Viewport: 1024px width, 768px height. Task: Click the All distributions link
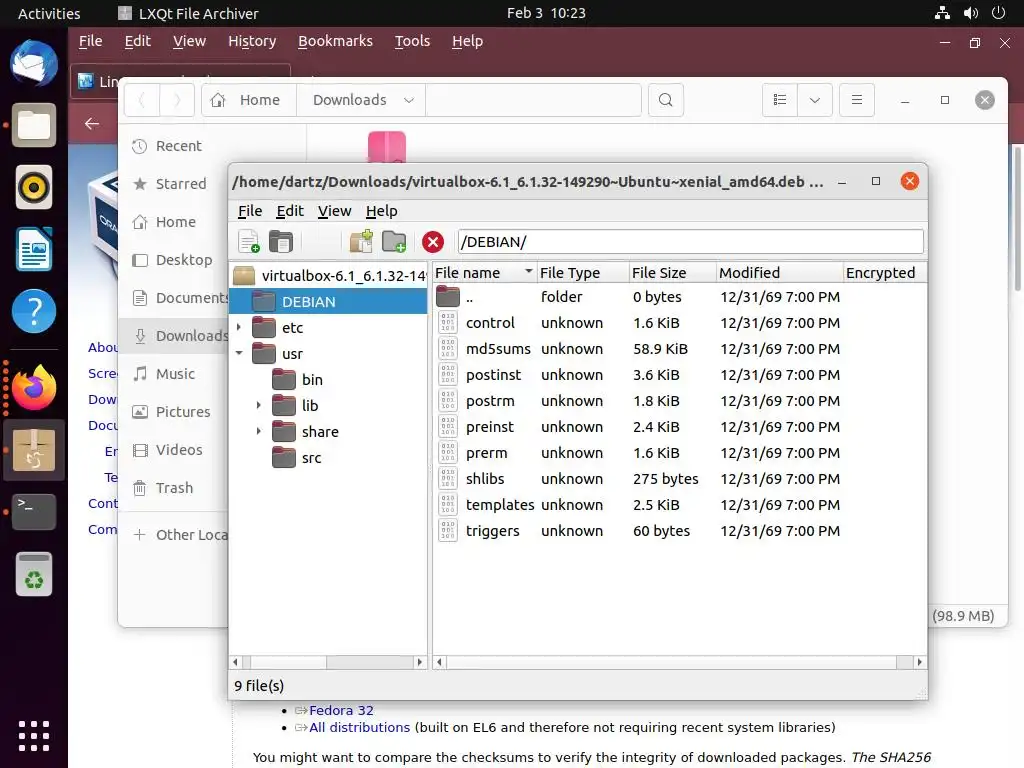pos(359,728)
